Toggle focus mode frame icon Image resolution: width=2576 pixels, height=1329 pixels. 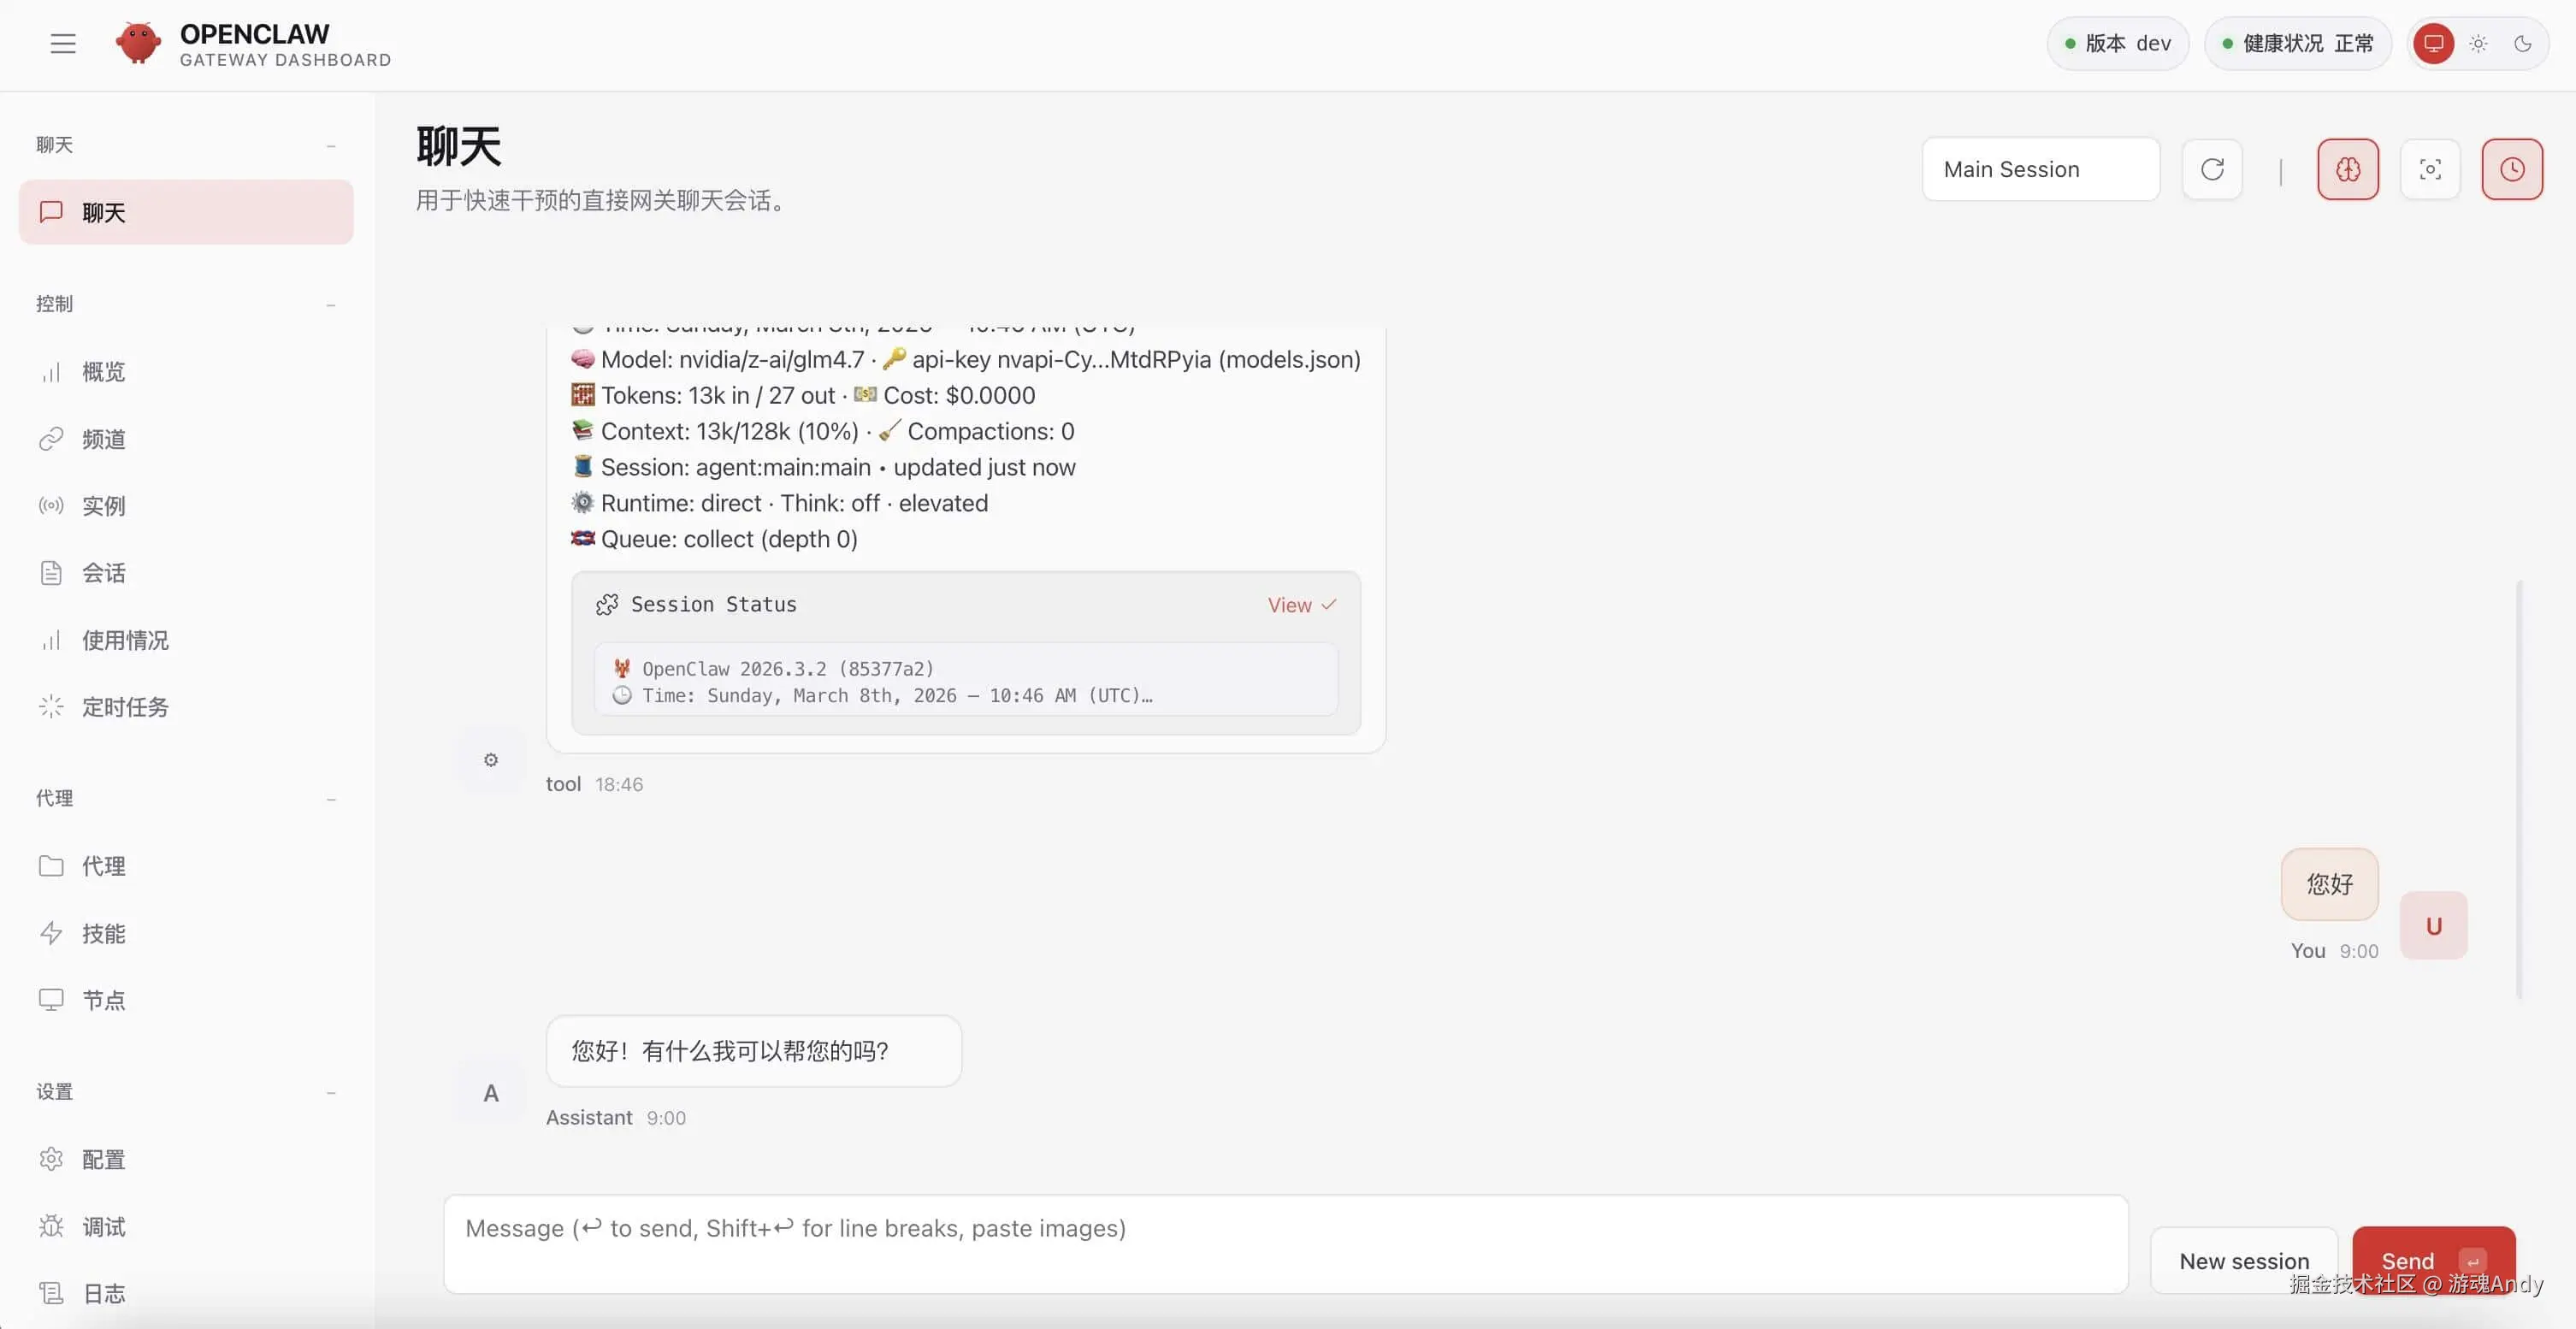click(x=2430, y=169)
